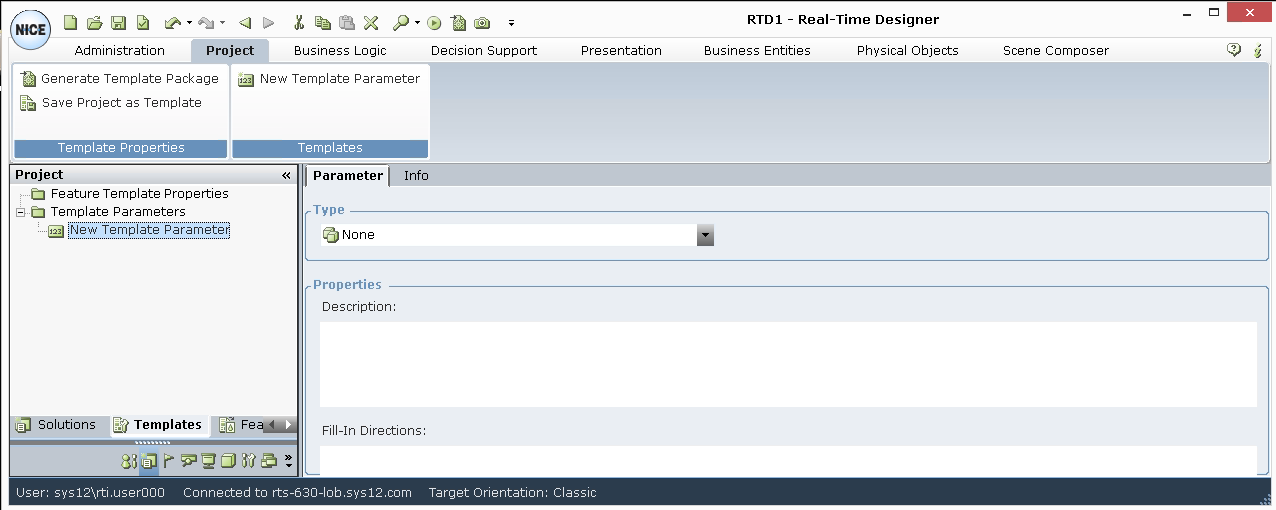Collapse the Project panel with double chevron
Image resolution: width=1276 pixels, height=510 pixels.
click(x=286, y=175)
